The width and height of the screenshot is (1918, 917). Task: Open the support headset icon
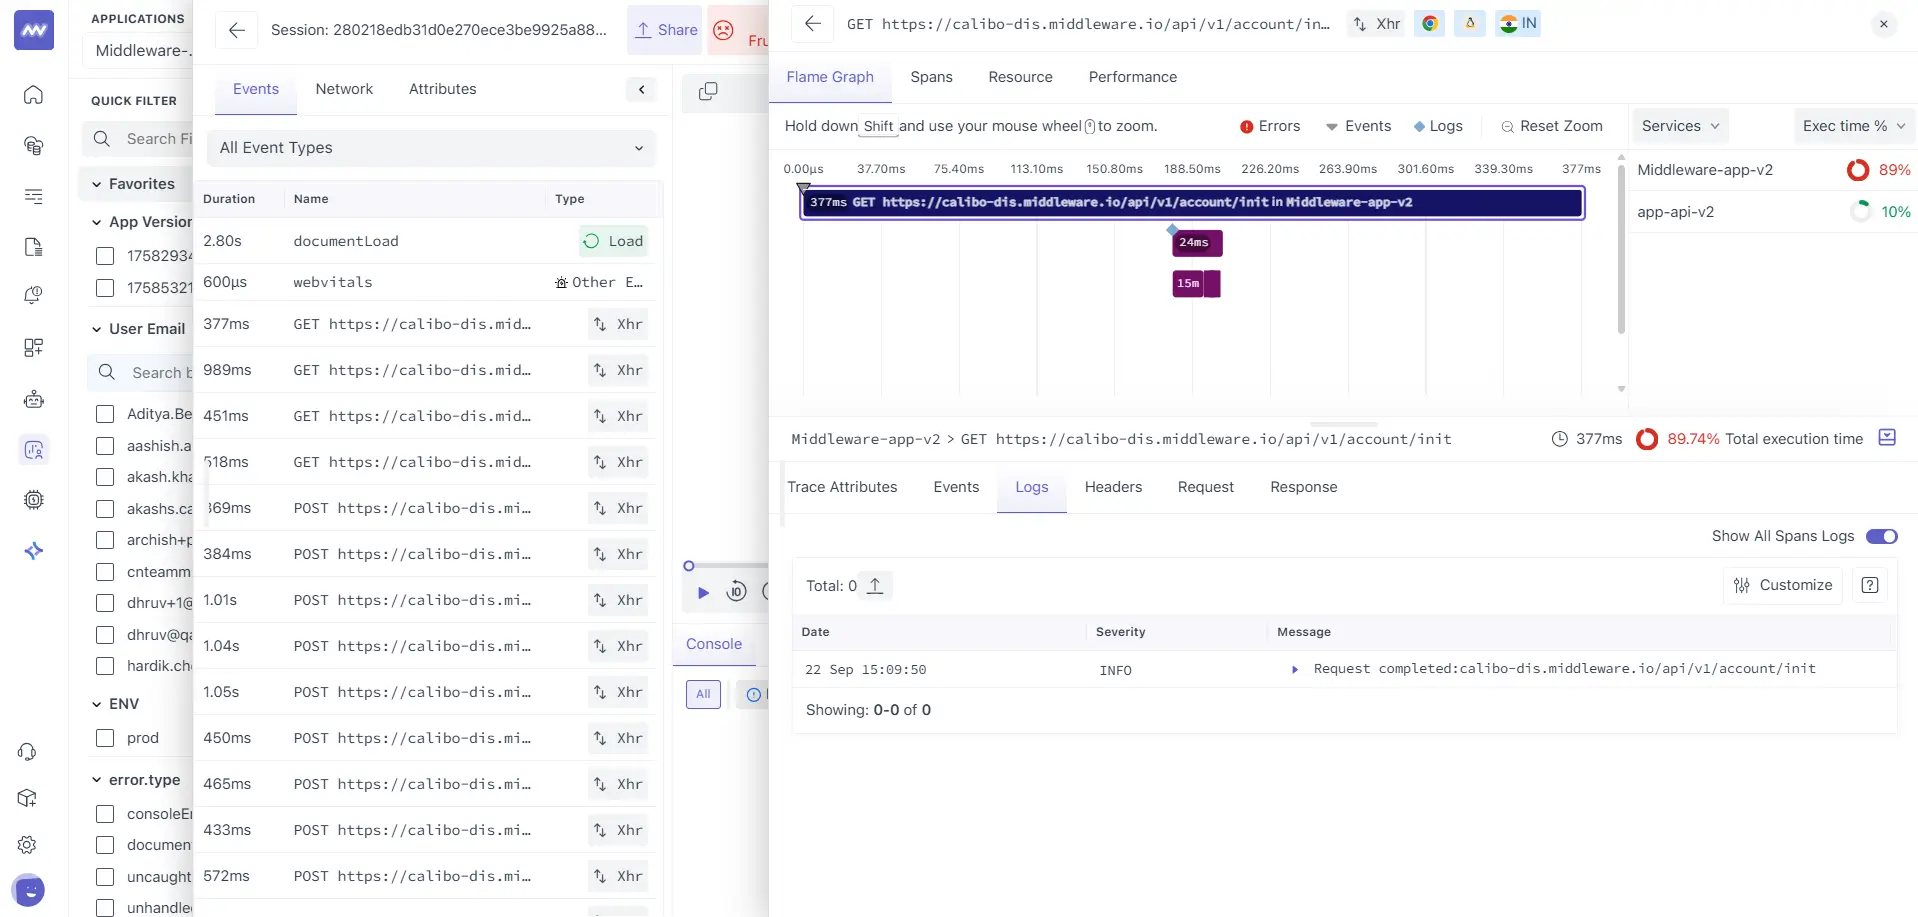pyautogui.click(x=27, y=752)
